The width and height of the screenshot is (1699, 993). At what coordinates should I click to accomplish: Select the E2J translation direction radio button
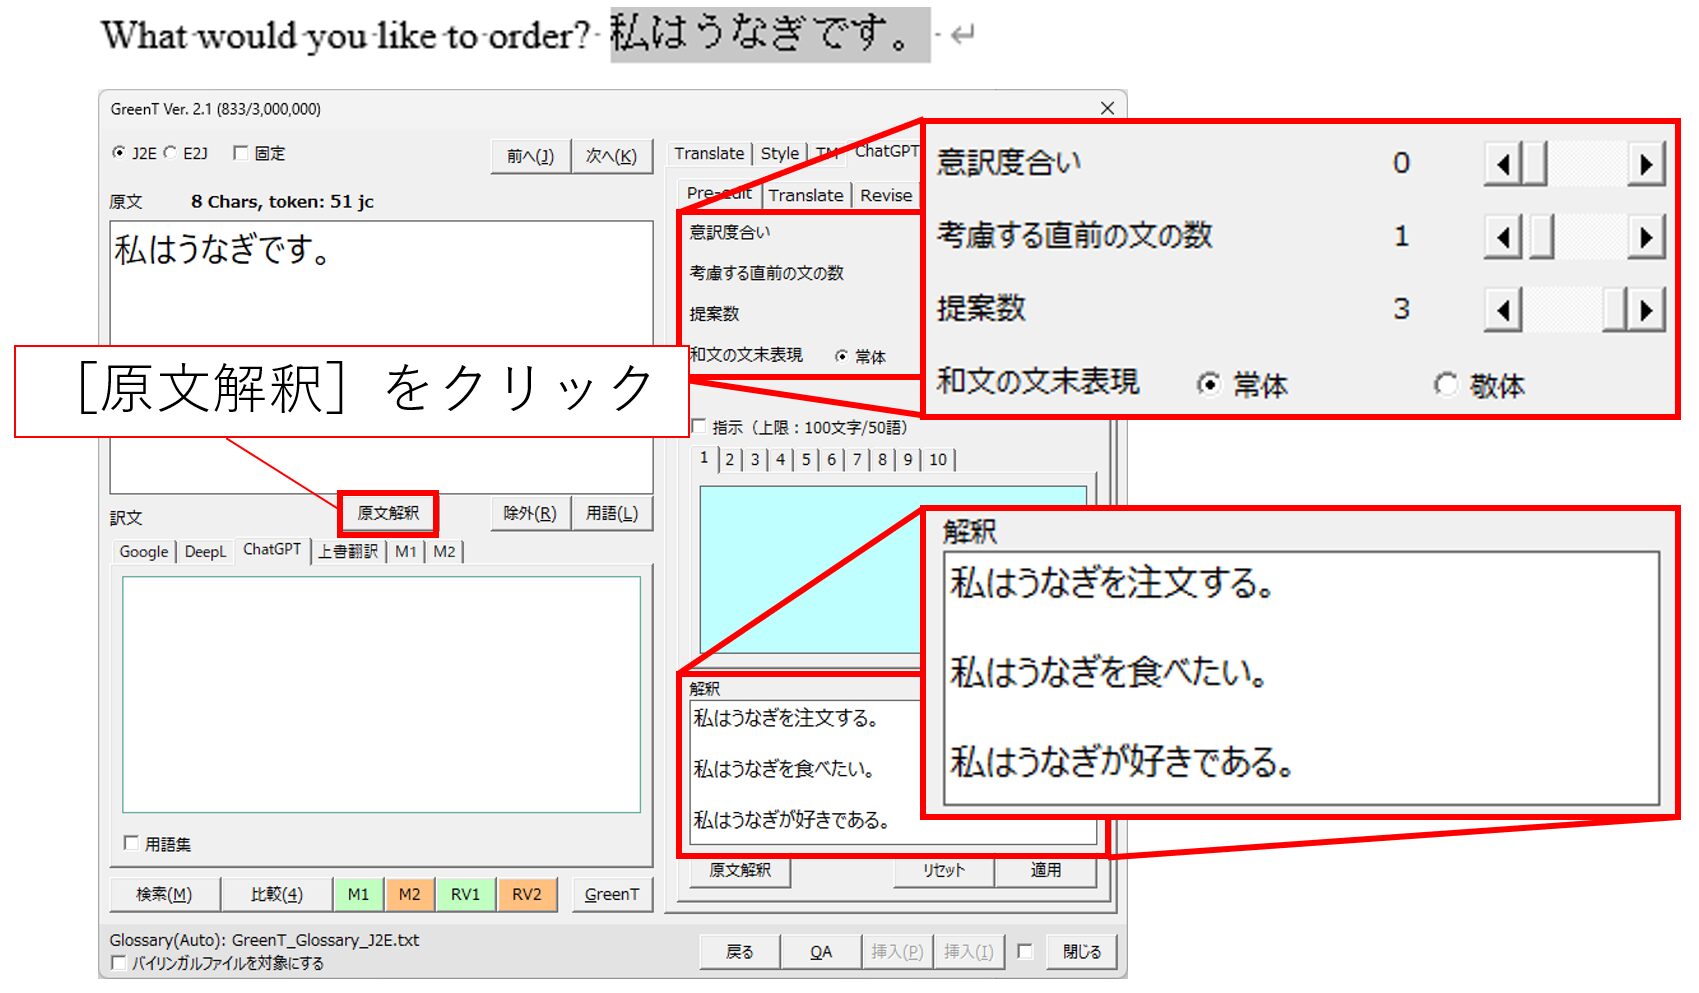coord(171,153)
